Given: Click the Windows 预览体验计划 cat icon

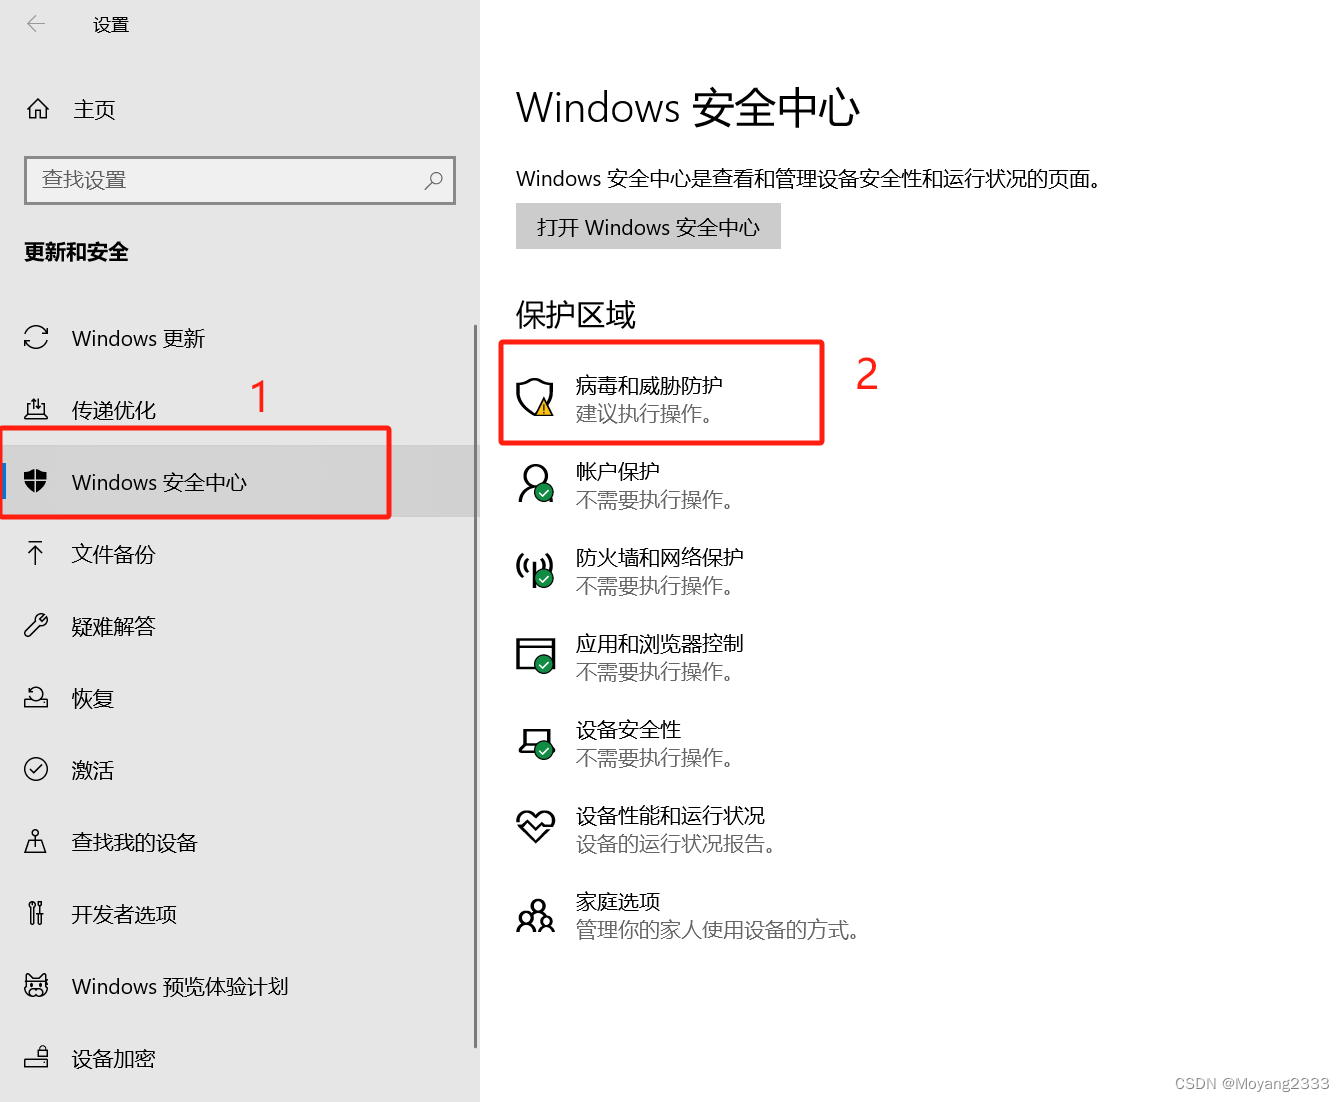Looking at the screenshot, I should (x=36, y=986).
